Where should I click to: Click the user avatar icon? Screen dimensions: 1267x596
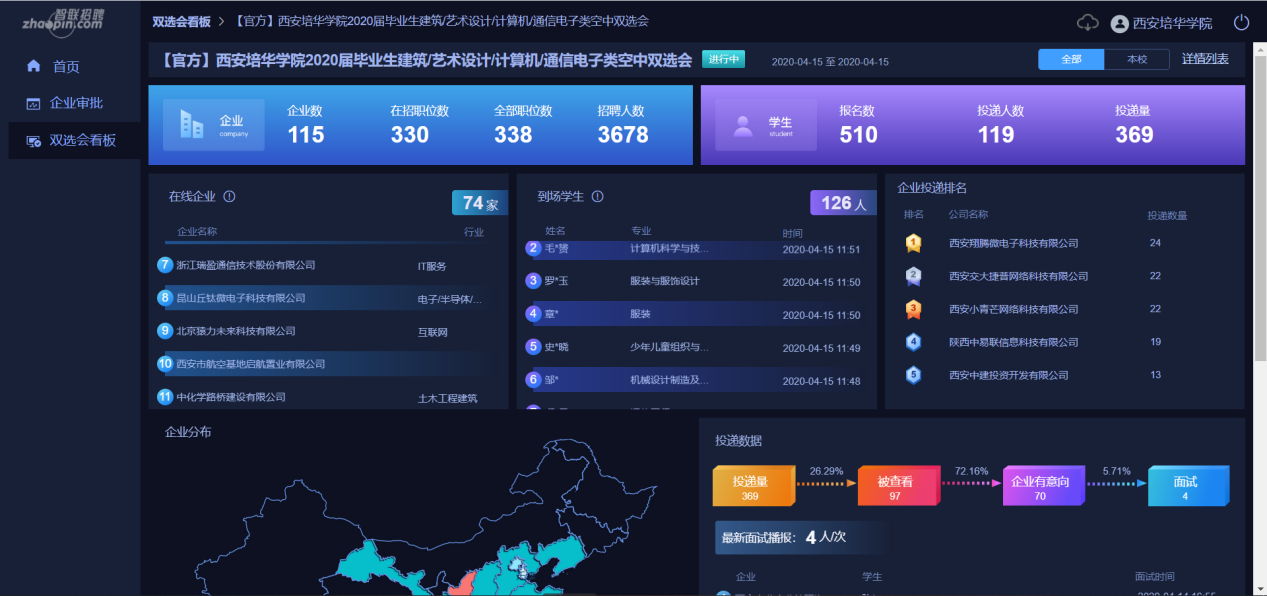click(x=1119, y=23)
